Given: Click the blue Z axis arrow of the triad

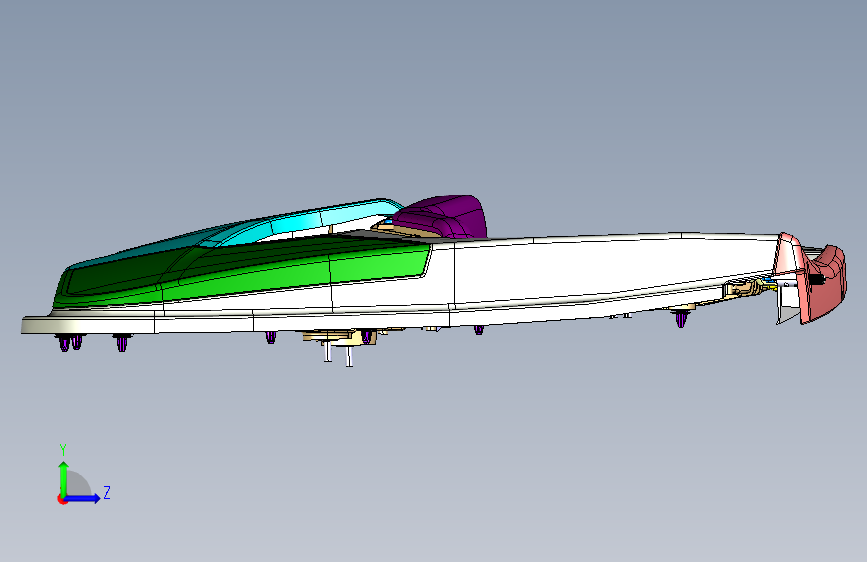Looking at the screenshot, I should (82, 498).
